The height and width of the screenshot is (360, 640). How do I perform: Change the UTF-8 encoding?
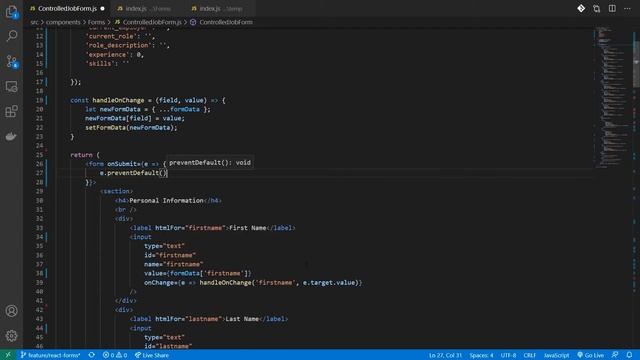[x=508, y=355]
